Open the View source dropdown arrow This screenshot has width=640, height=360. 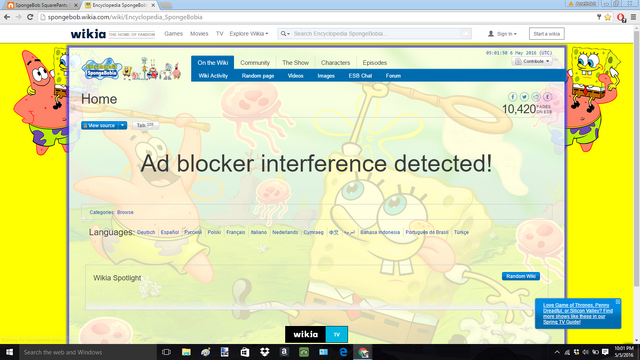point(122,125)
